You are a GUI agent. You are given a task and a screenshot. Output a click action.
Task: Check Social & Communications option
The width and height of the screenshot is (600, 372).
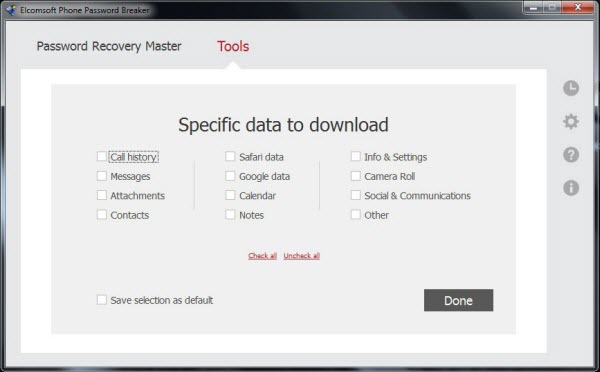pos(355,195)
